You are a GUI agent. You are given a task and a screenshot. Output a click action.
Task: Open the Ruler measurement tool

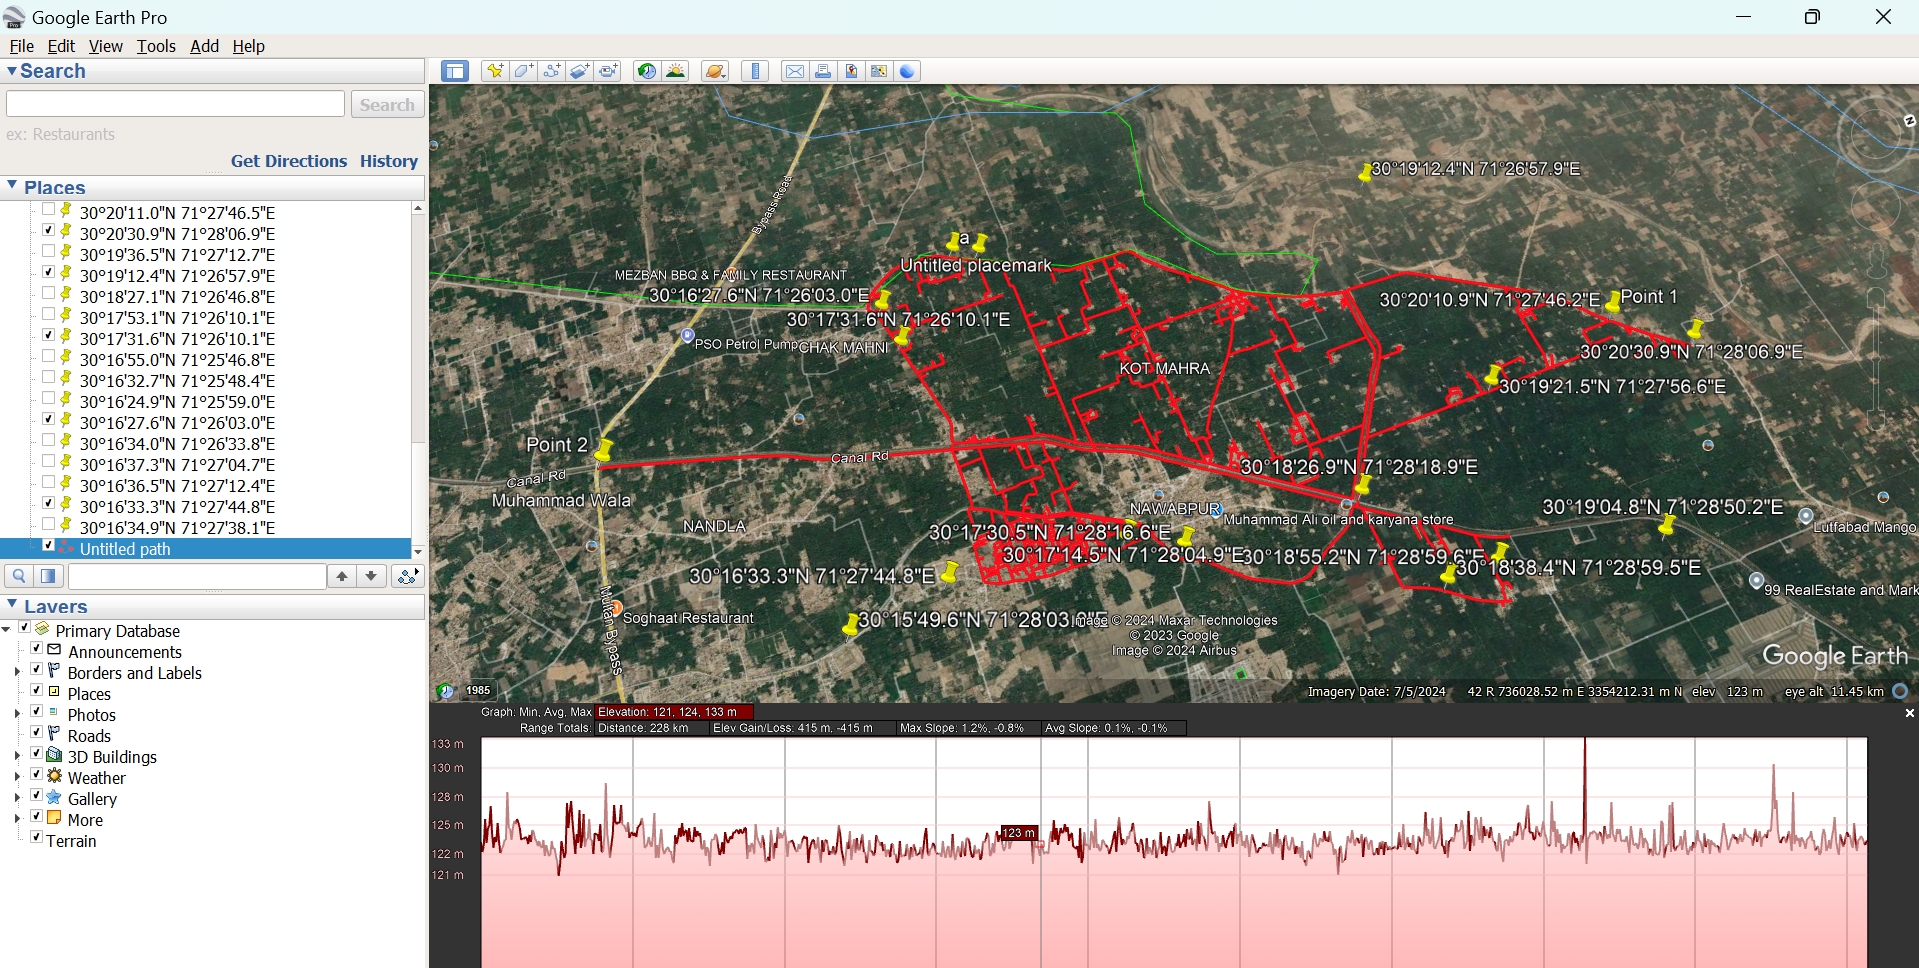click(x=755, y=71)
